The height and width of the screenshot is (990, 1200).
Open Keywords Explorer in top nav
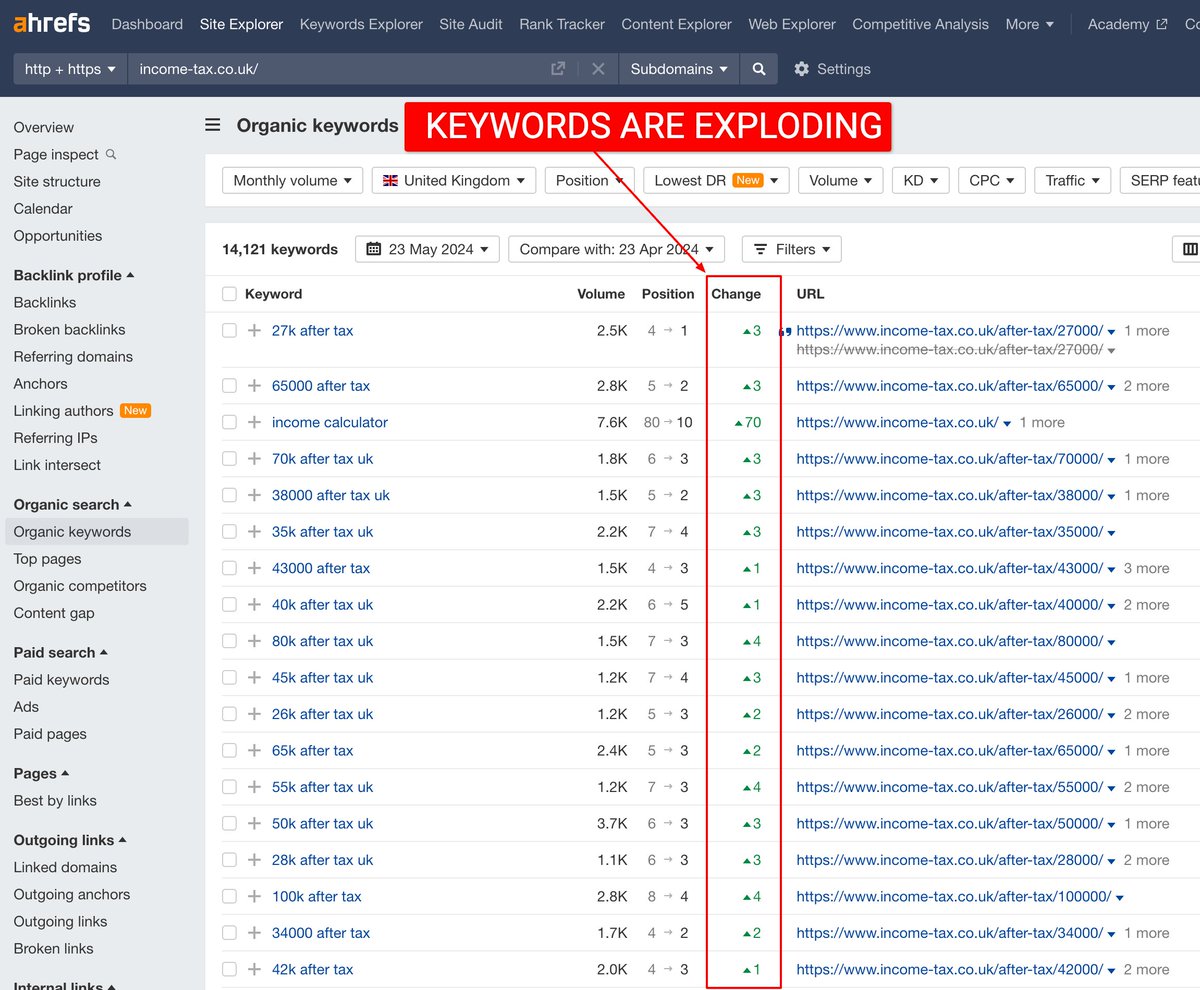(361, 24)
